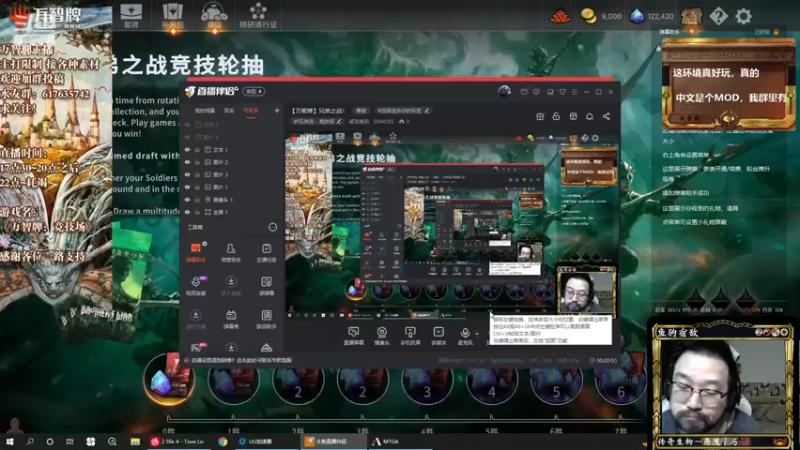Switch to the second scene tab
This screenshot has width=800, height=450.
pyautogui.click(x=229, y=110)
